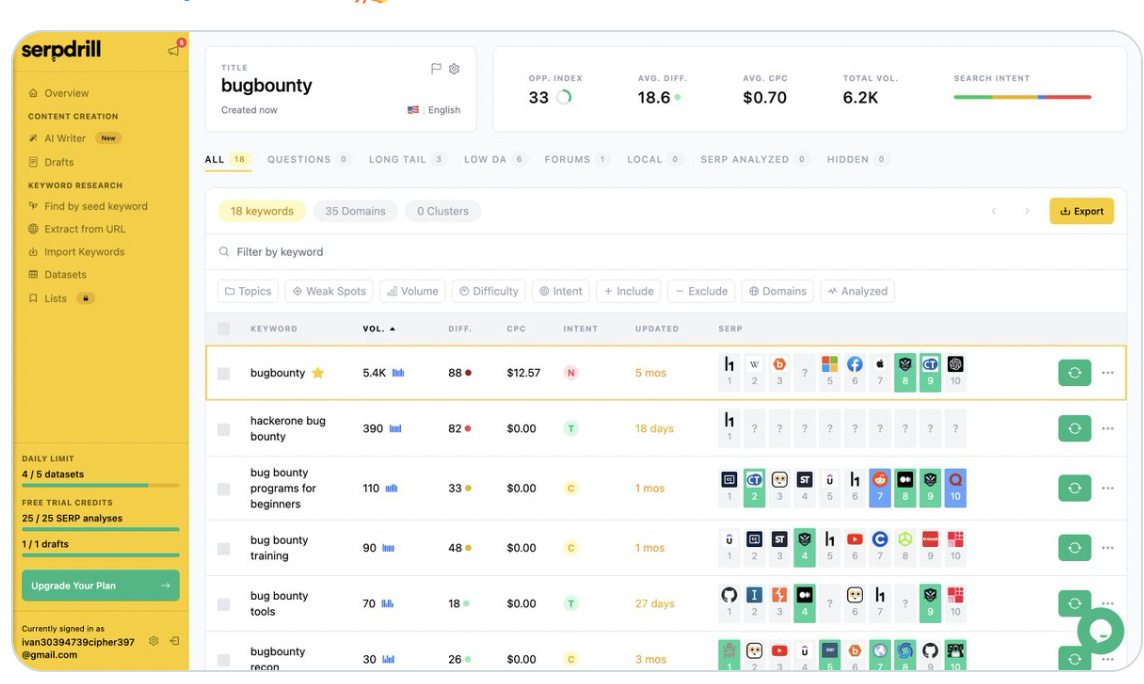Open Find by seed keyword
The height and width of the screenshot is (684, 1144).
point(88,206)
